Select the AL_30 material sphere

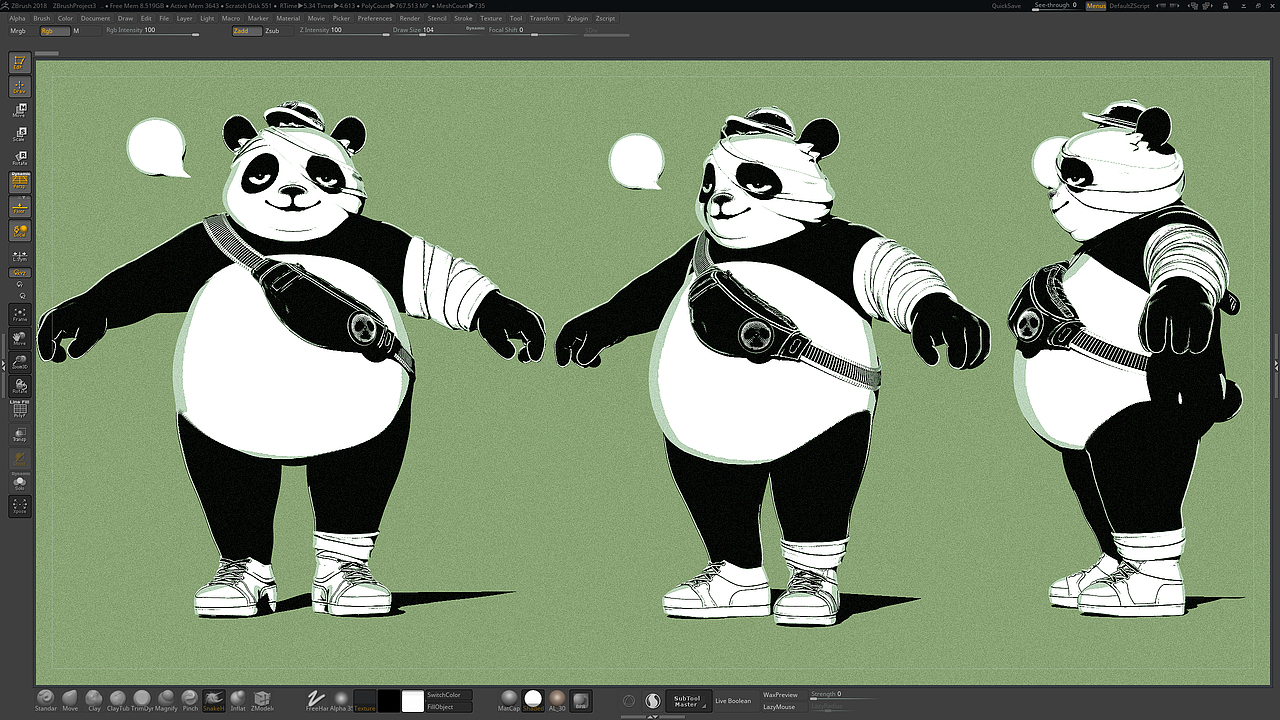pos(557,701)
